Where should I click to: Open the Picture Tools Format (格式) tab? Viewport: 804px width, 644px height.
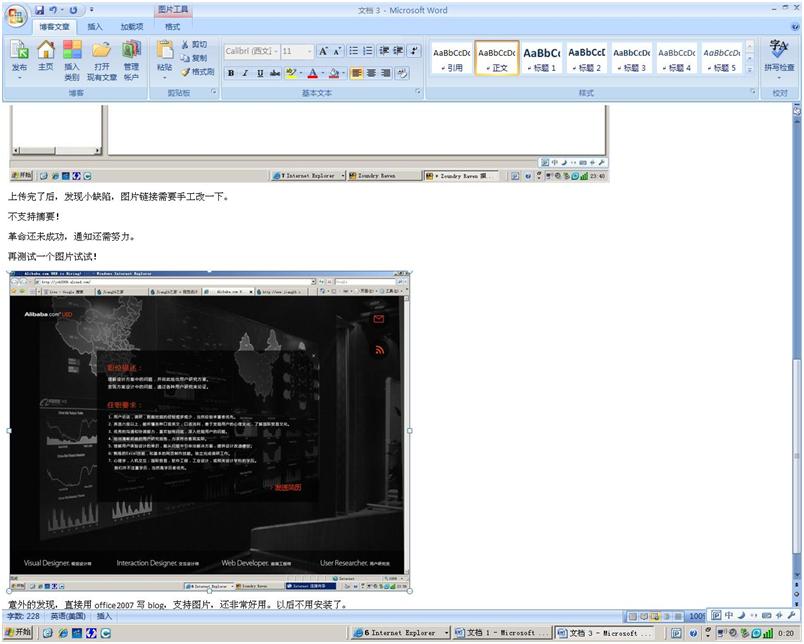(172, 27)
